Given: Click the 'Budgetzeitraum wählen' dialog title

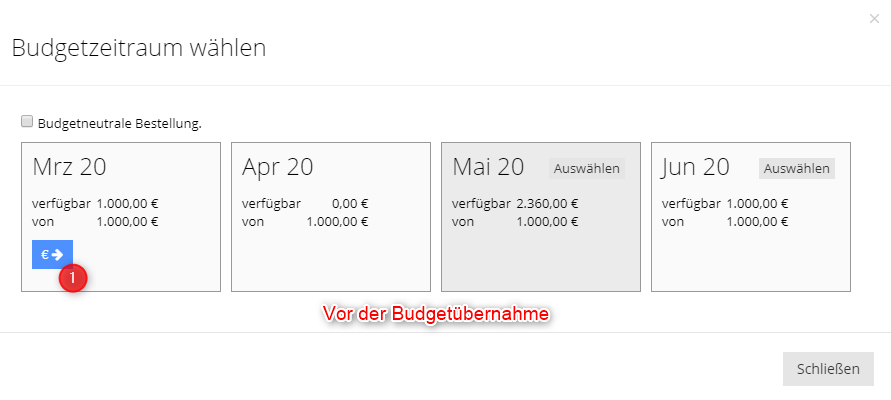Looking at the screenshot, I should pos(138,47).
